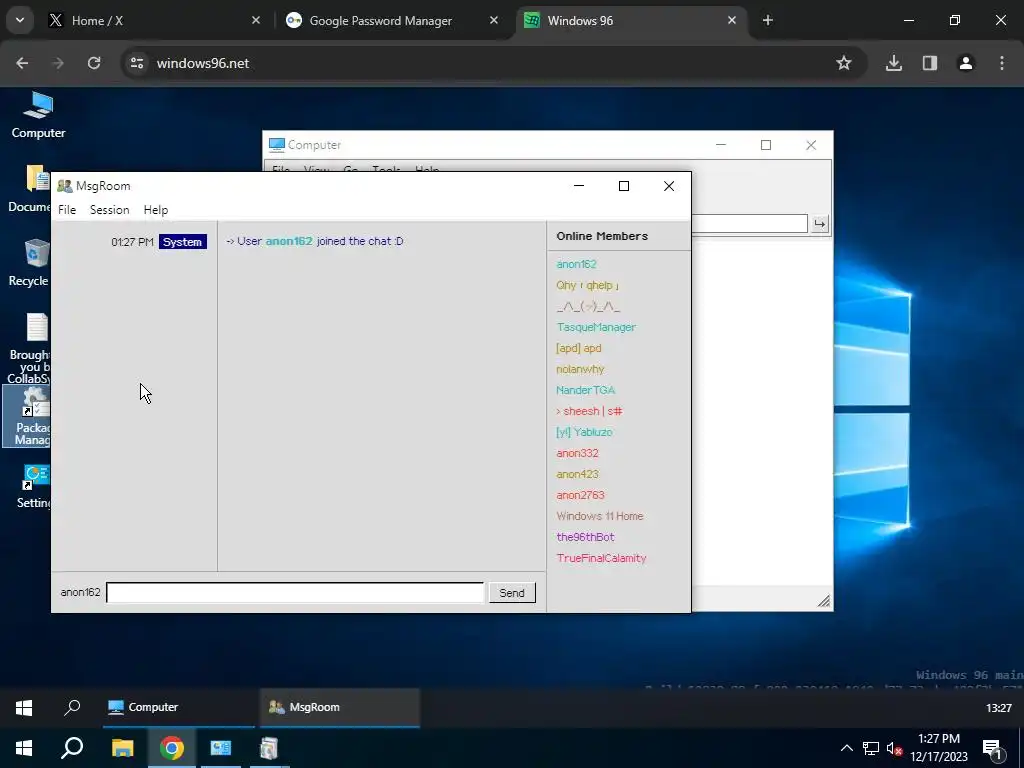Click the Computer window title icon

277,145
